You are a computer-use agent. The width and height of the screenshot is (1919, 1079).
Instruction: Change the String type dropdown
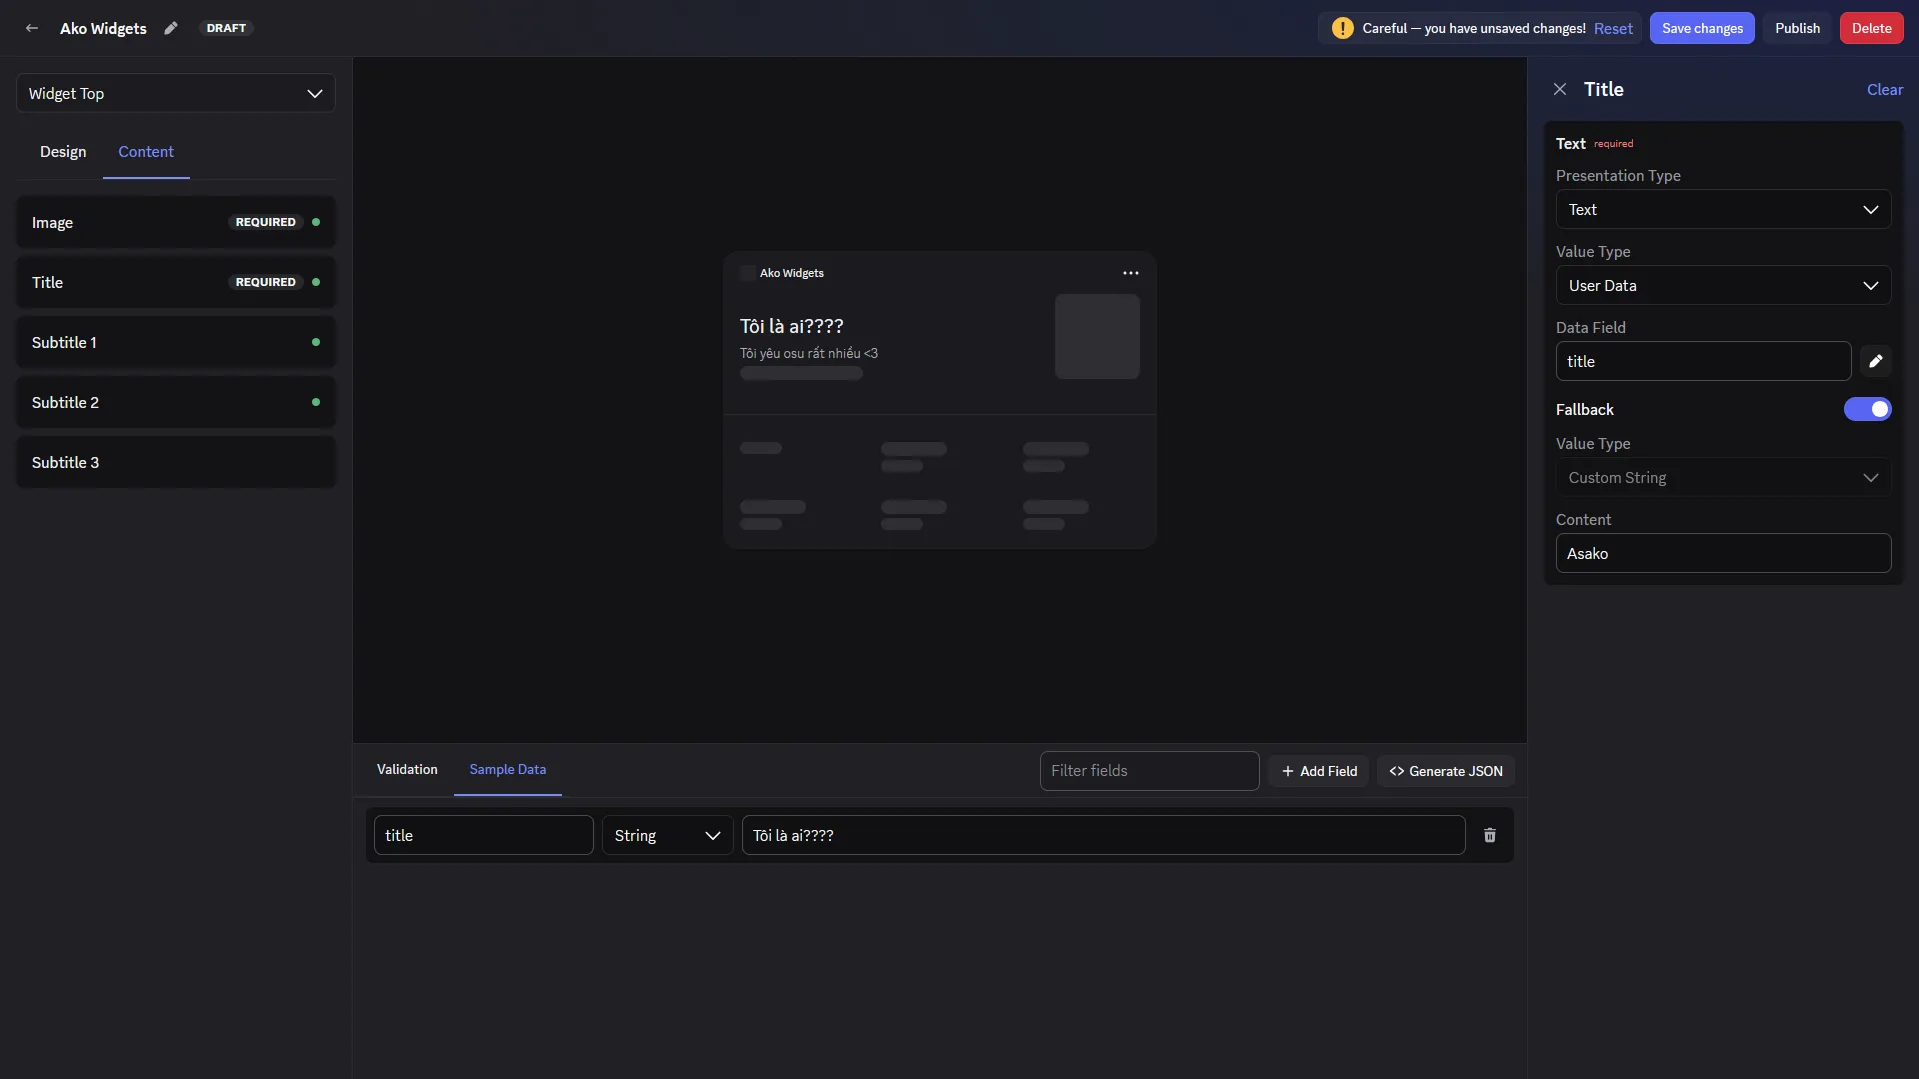668,835
